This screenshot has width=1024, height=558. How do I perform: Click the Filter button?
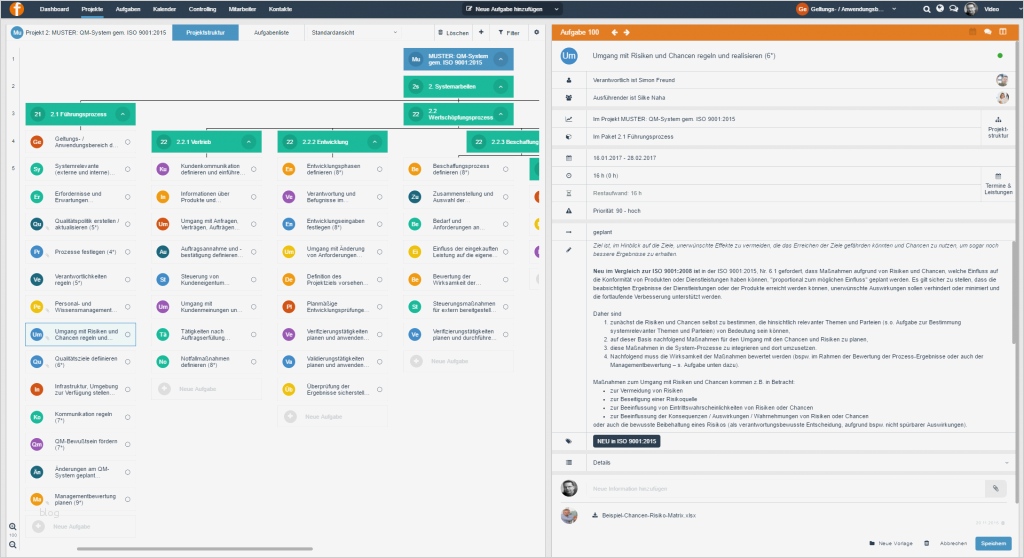pos(509,32)
